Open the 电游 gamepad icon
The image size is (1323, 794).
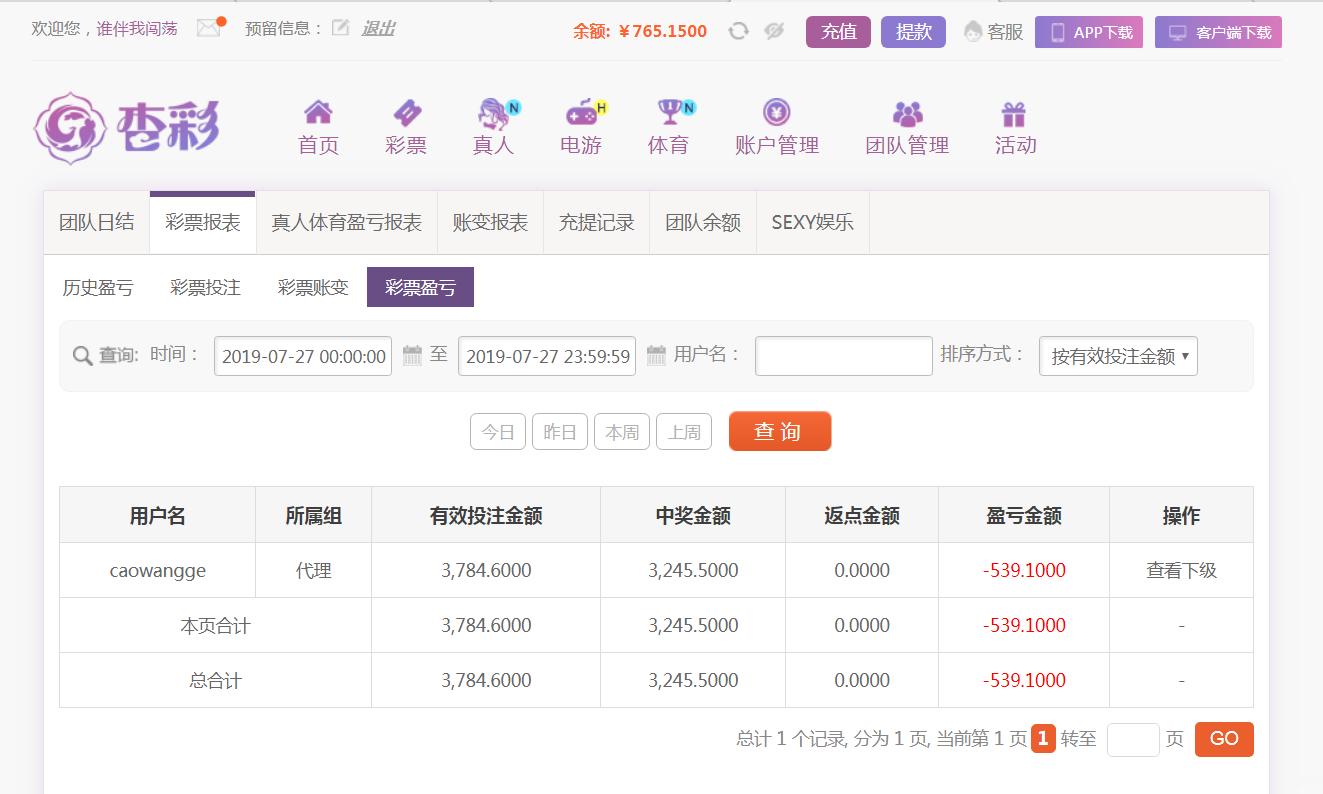coord(581,112)
